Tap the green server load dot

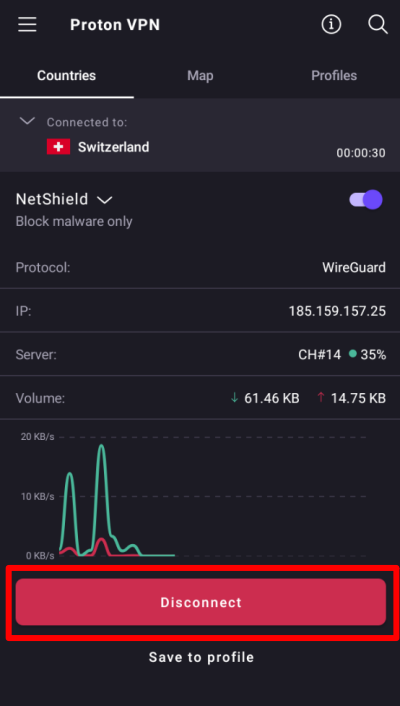click(353, 354)
